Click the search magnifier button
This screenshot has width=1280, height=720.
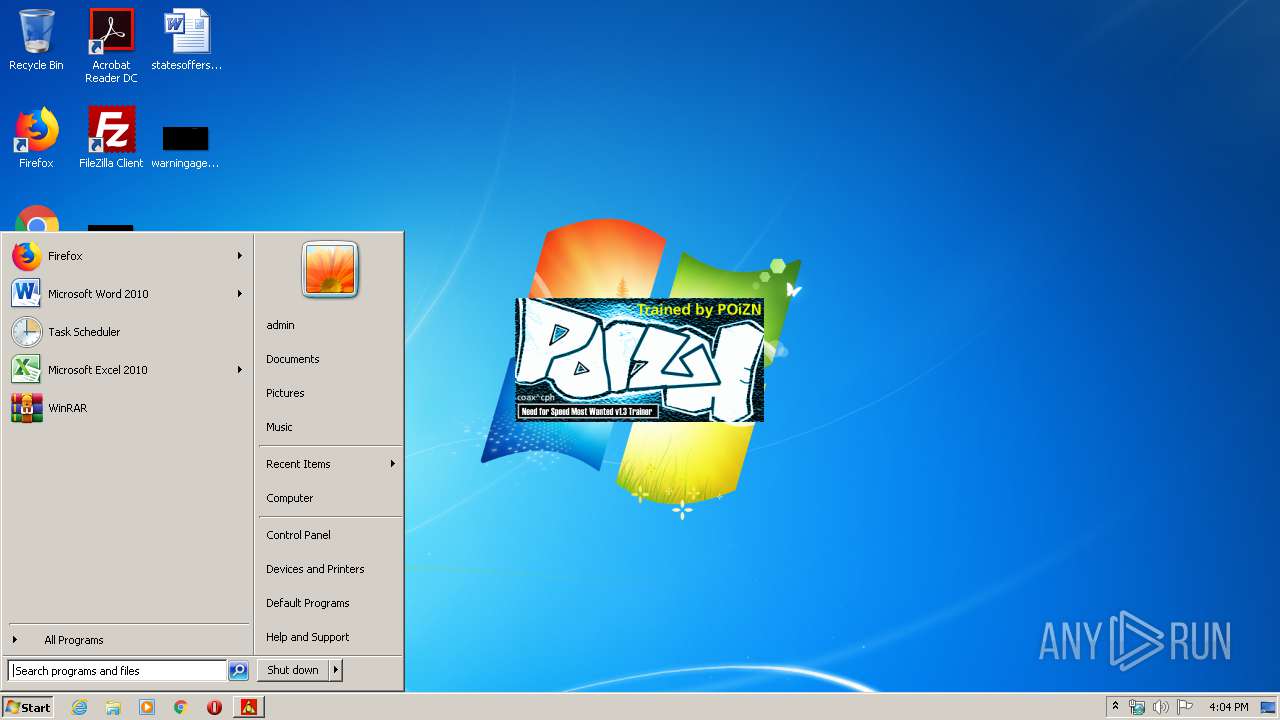(x=238, y=671)
